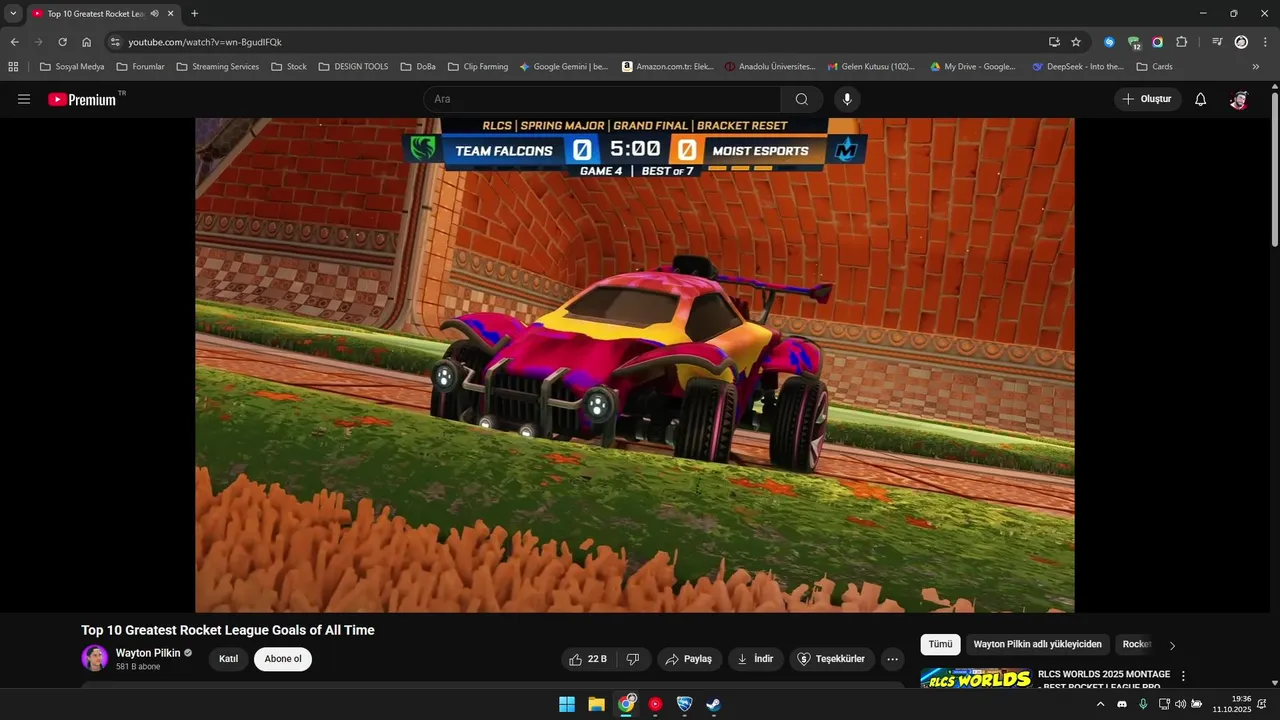Open the Gelen Kutusu Gmail bookmark
The height and width of the screenshot is (720, 1280).
(871, 67)
